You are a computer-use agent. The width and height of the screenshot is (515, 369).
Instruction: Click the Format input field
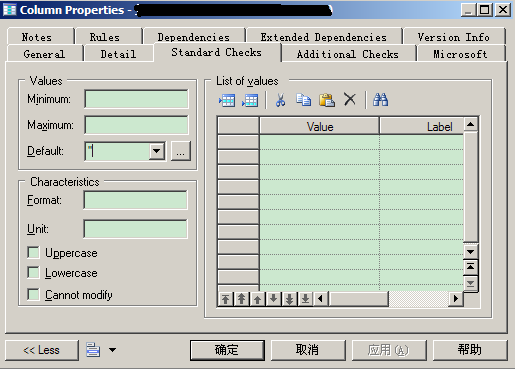135,200
